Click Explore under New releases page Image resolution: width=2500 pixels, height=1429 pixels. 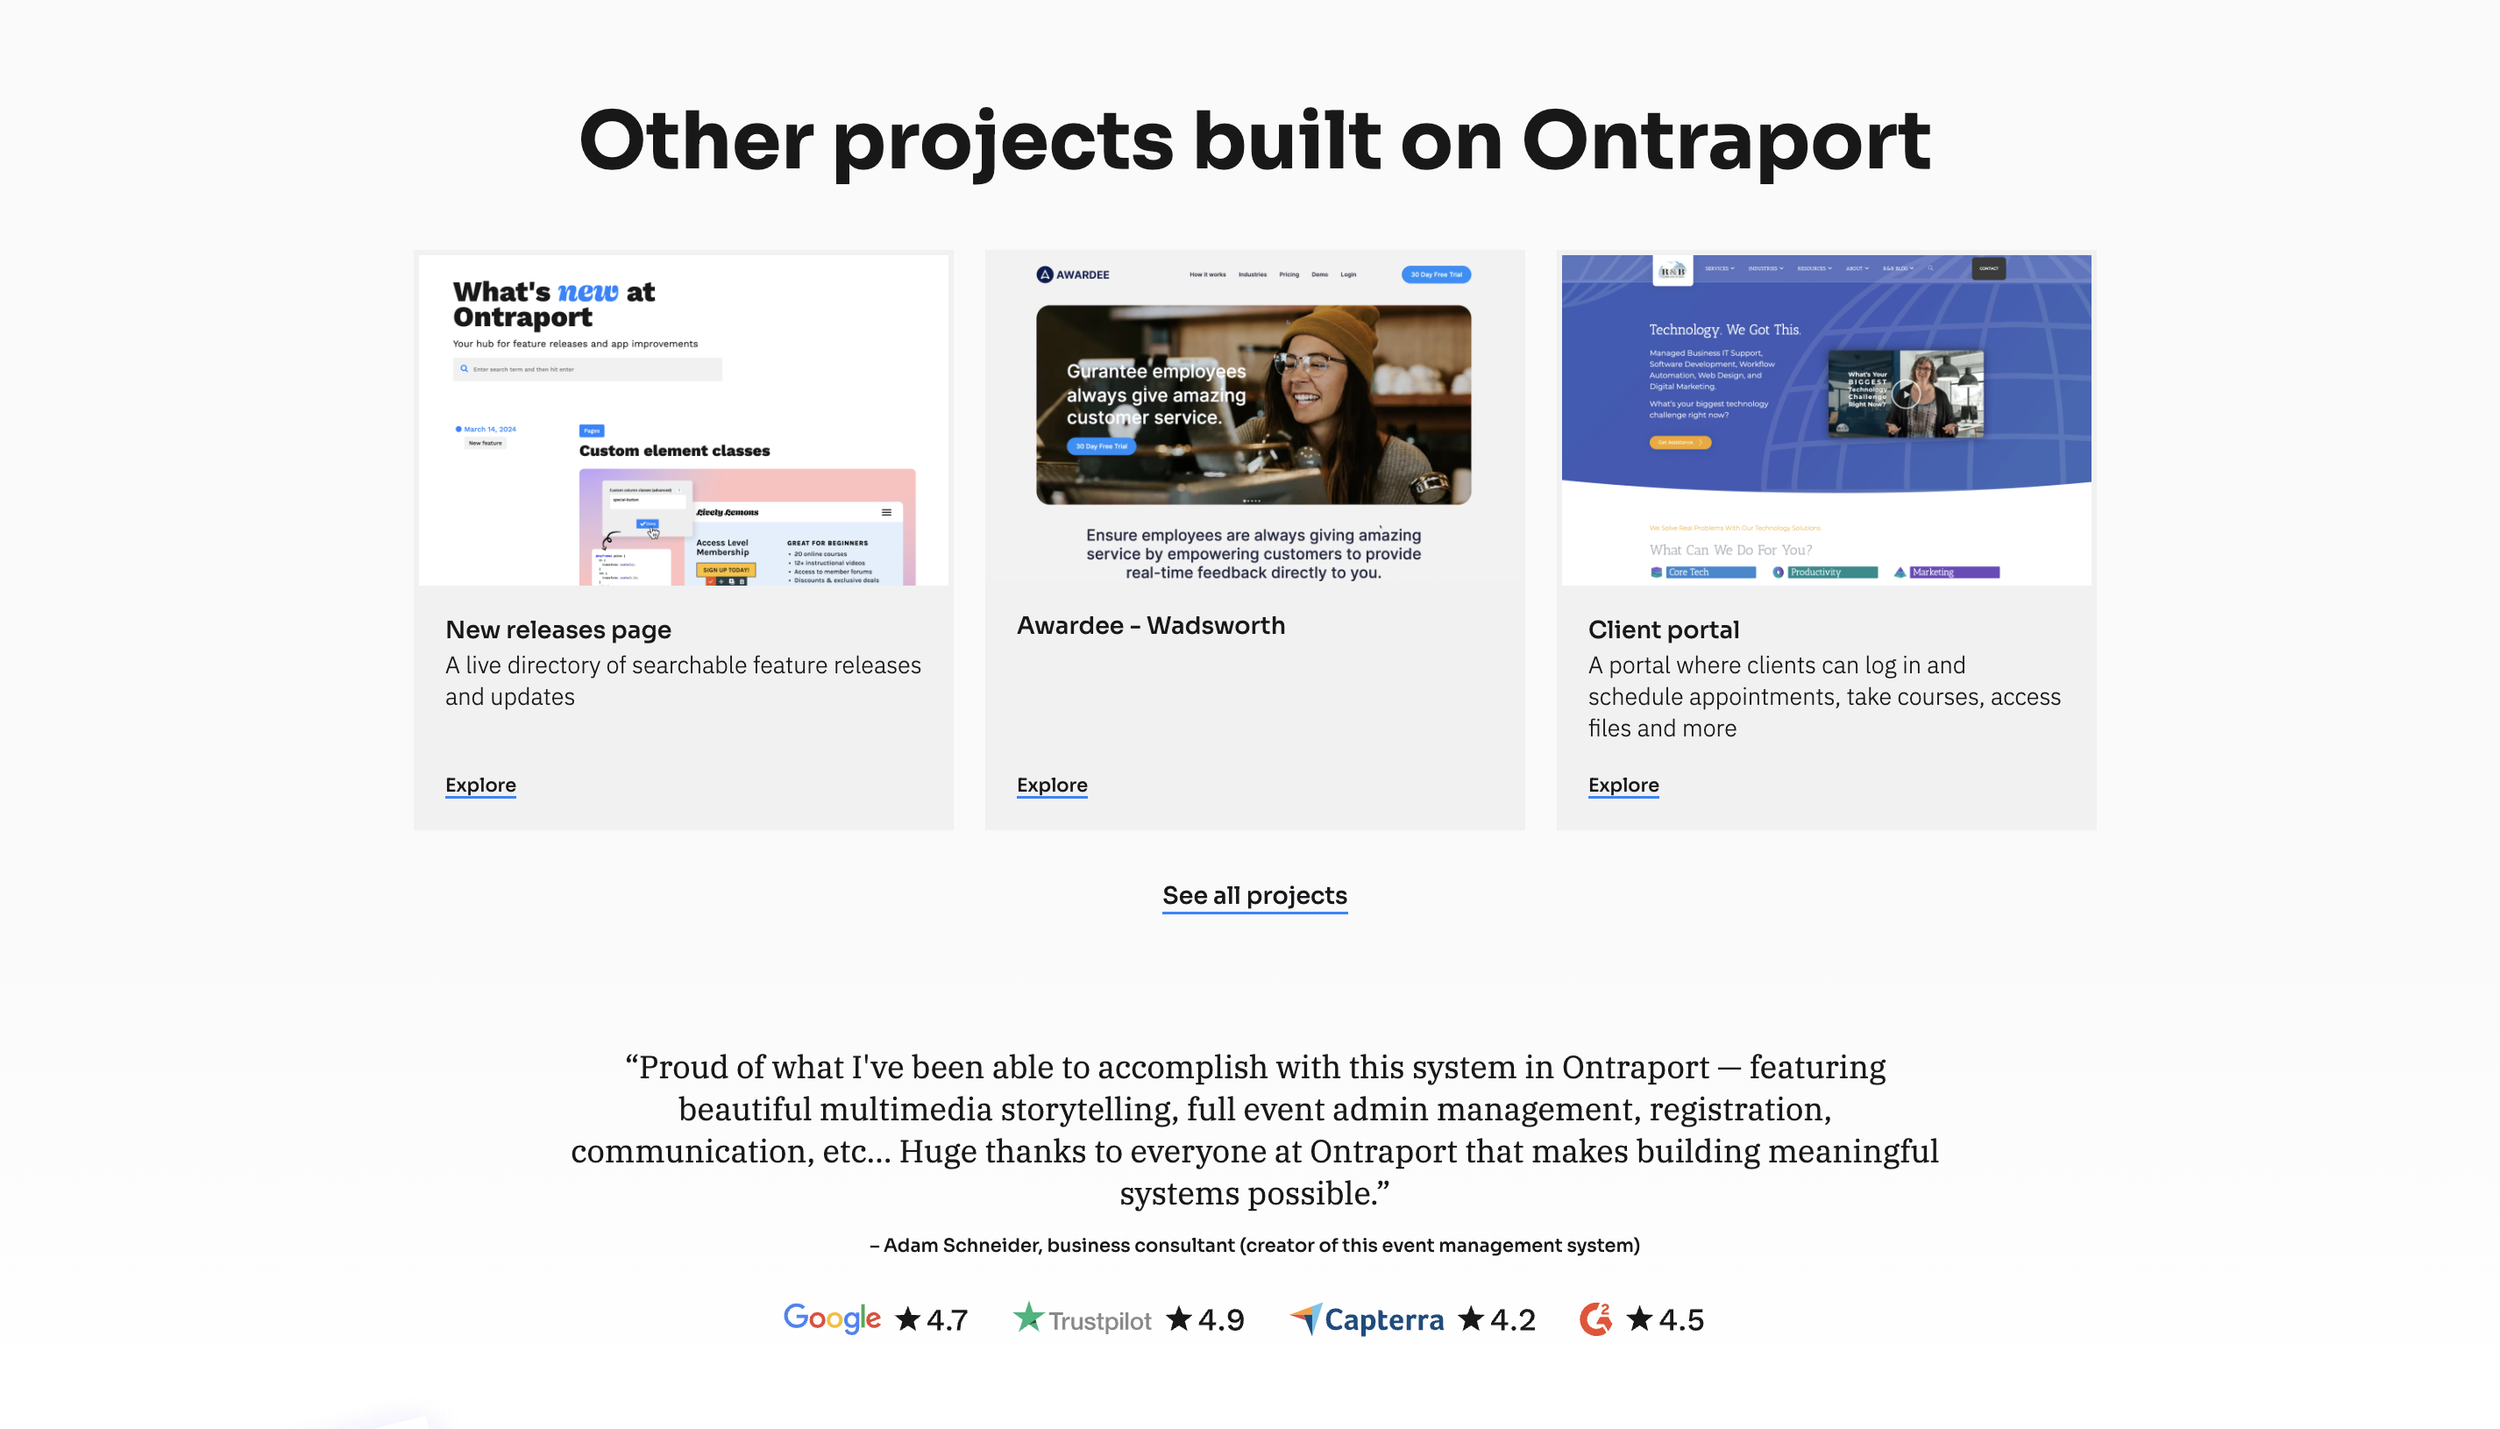tap(480, 785)
